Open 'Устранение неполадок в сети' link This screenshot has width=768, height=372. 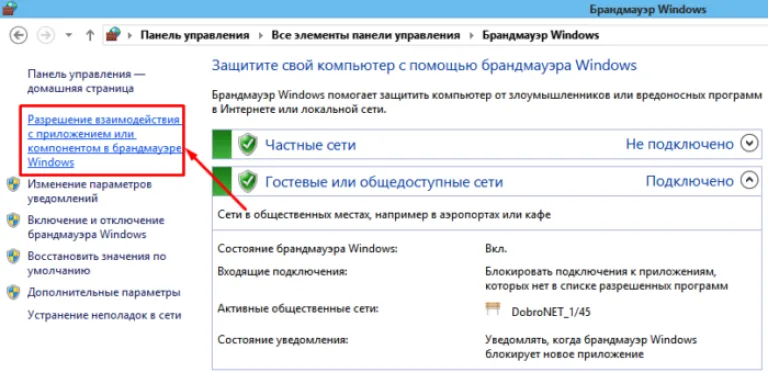(104, 315)
